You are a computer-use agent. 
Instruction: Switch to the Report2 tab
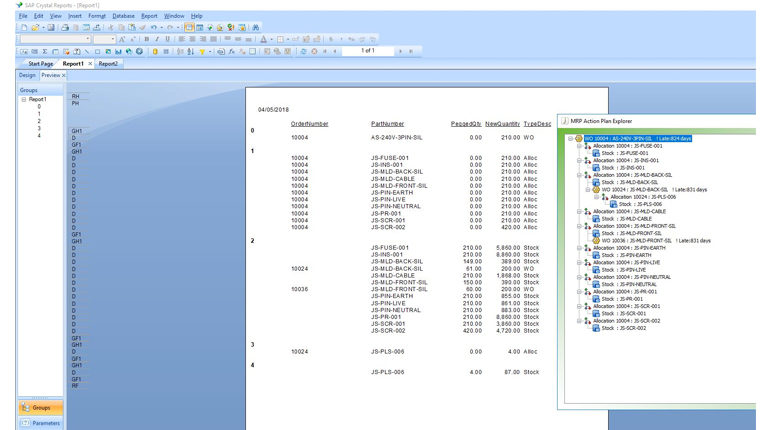click(108, 64)
